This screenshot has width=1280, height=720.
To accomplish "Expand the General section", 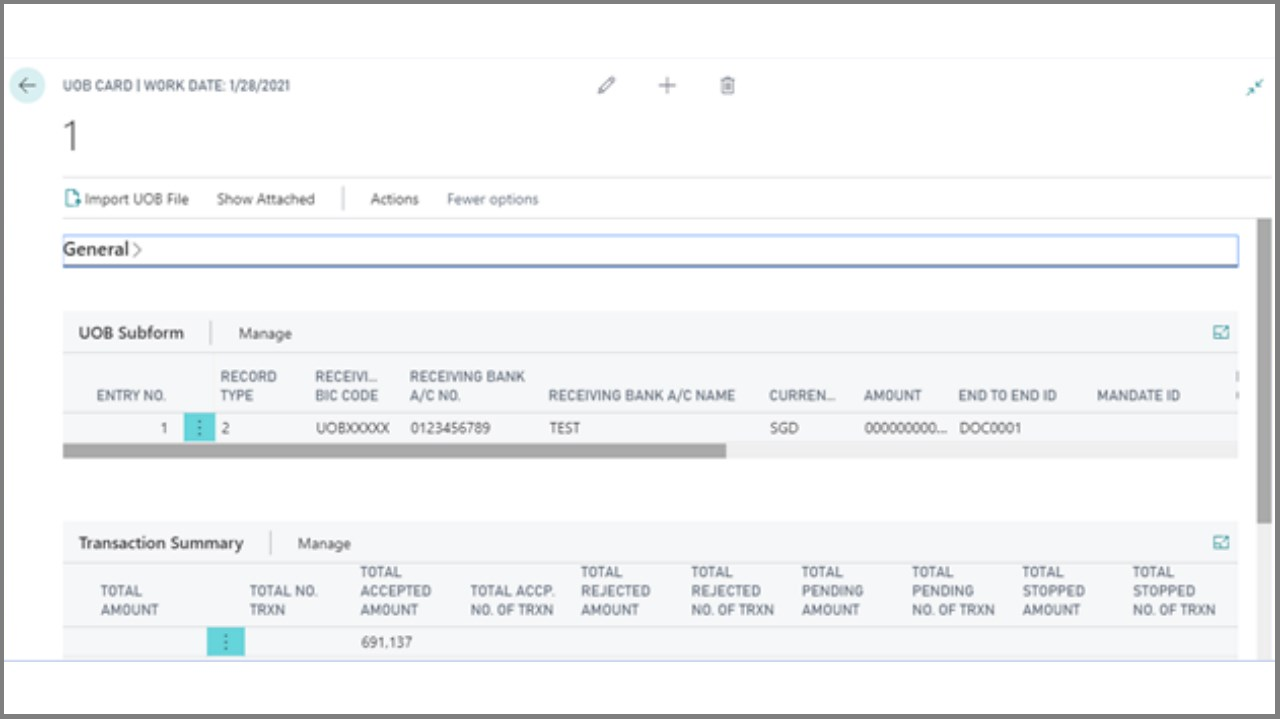I will click(x=650, y=250).
